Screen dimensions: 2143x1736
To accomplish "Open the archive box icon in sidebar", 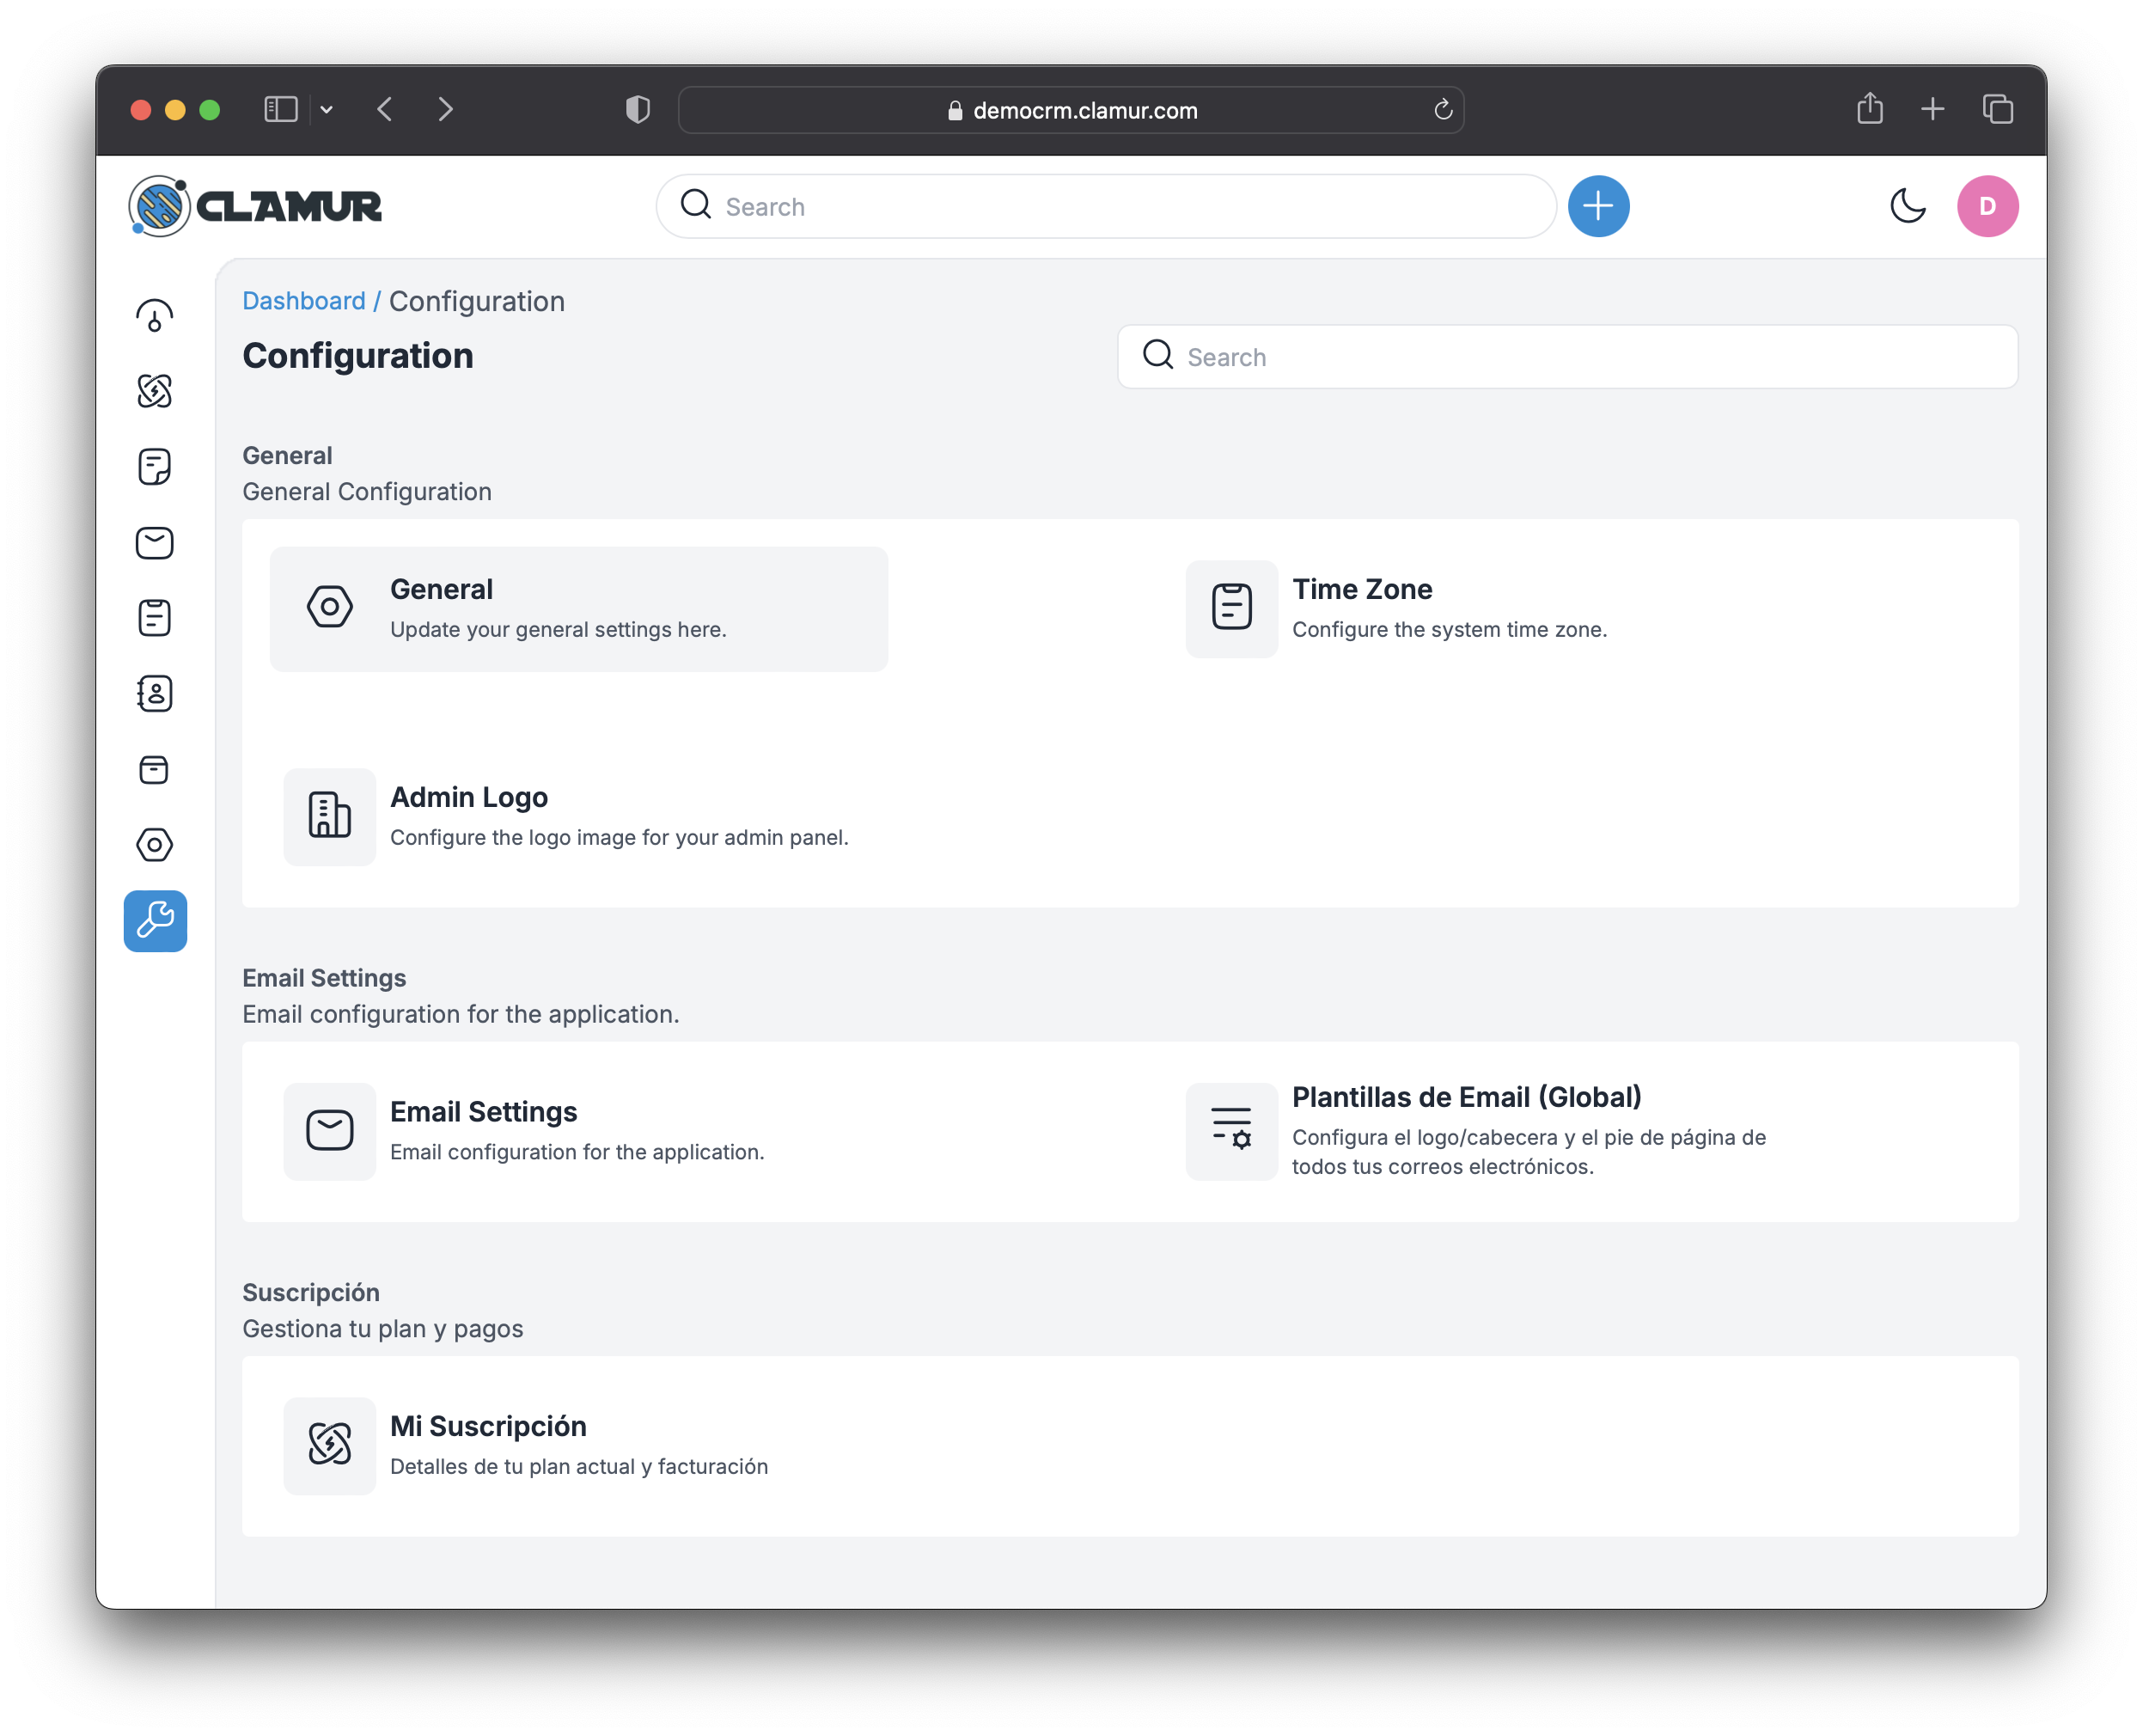I will click(155, 770).
